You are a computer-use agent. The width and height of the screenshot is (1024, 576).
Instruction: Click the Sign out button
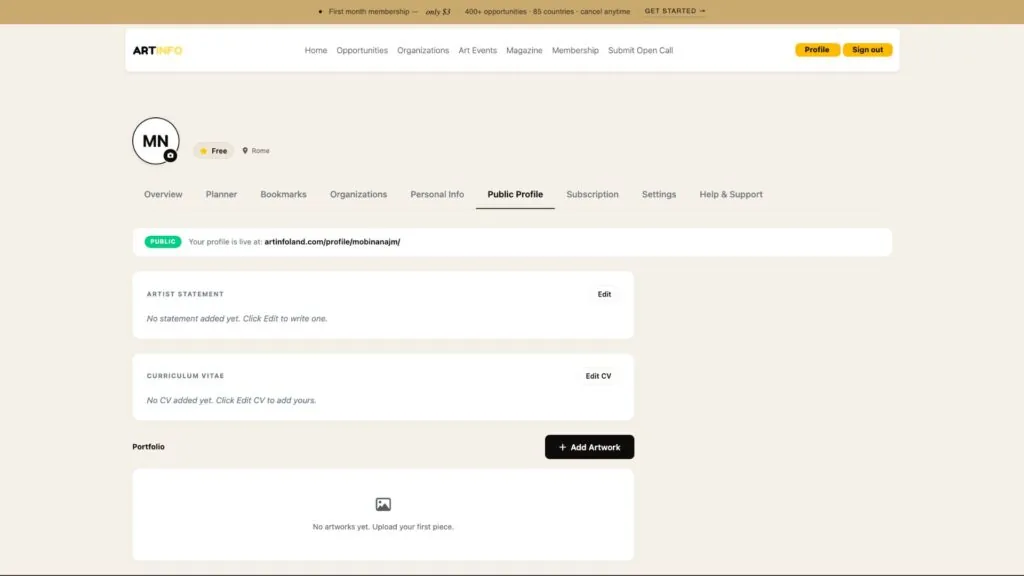[x=867, y=50]
